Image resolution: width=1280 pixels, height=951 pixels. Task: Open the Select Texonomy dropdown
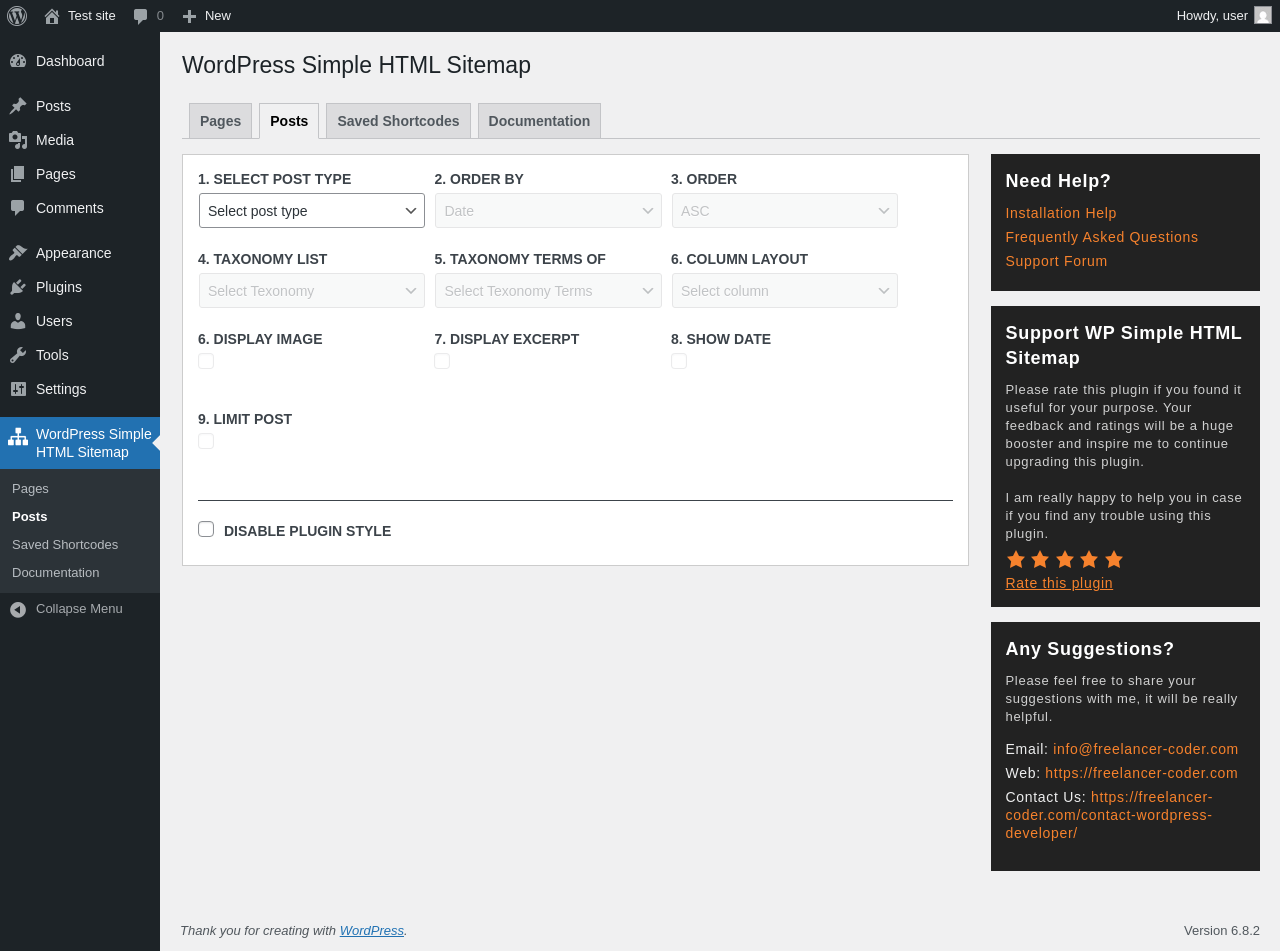(x=312, y=291)
